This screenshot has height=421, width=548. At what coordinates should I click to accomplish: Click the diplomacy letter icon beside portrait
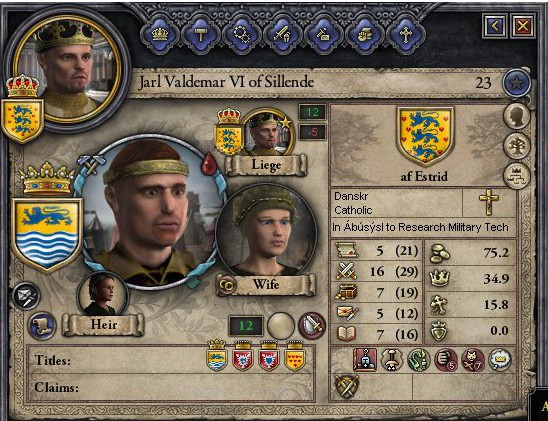coord(26,296)
